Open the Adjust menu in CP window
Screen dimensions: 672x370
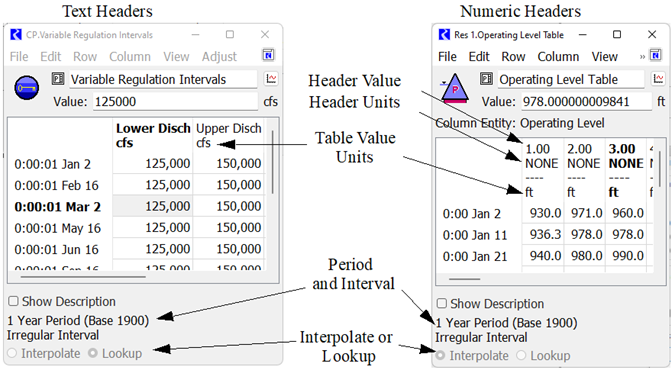coord(219,57)
